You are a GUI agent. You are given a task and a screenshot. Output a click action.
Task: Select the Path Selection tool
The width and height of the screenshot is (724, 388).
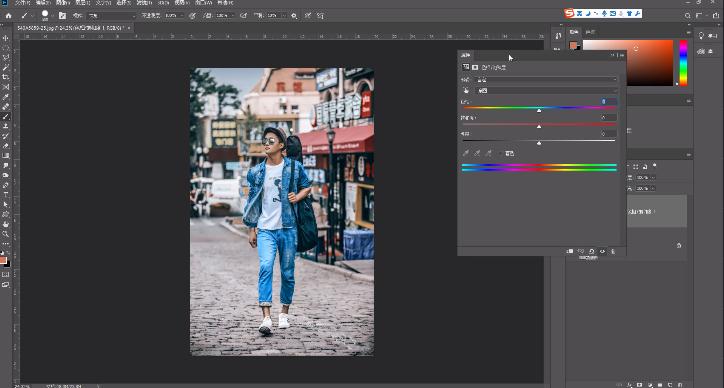(x=6, y=204)
